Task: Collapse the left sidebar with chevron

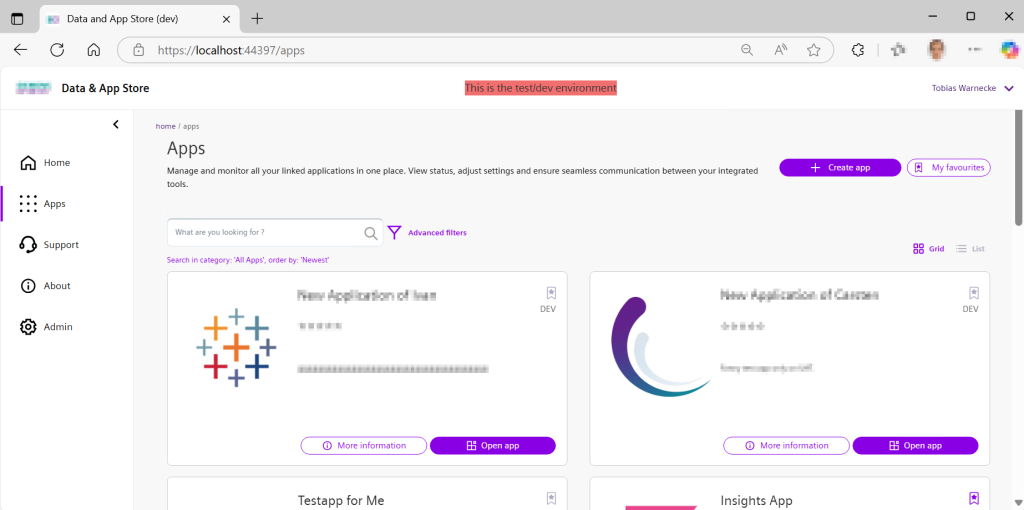Action: pos(116,124)
